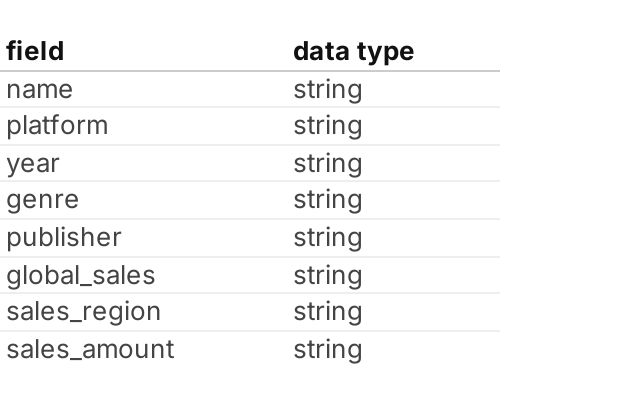Select the 'sales_region' field name
The image size is (640, 400).
click(83, 312)
